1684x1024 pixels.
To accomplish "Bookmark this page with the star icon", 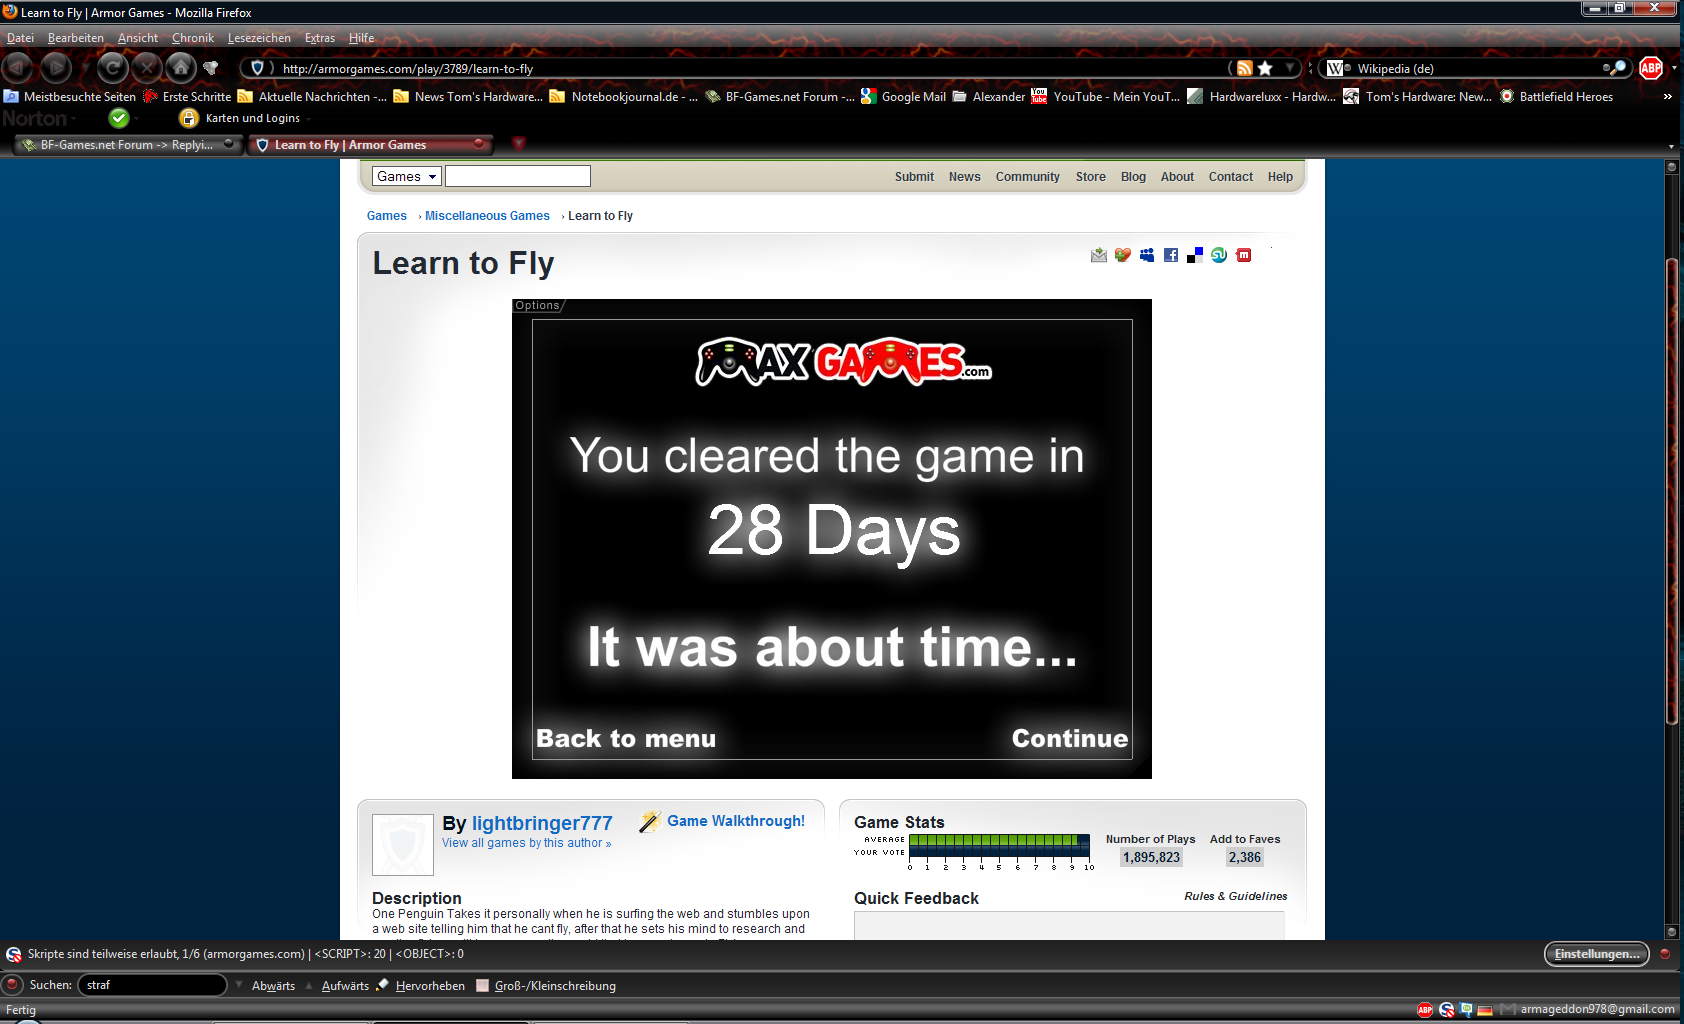I will click(1265, 68).
